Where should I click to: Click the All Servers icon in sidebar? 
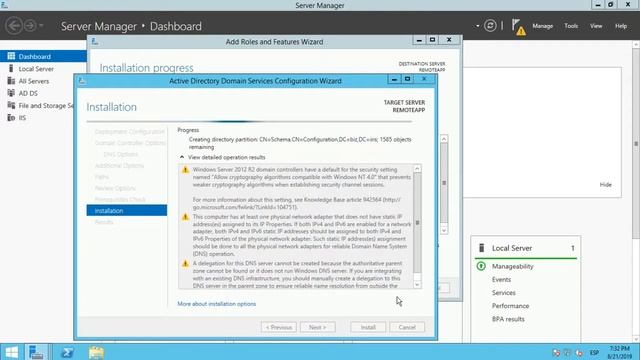11,81
